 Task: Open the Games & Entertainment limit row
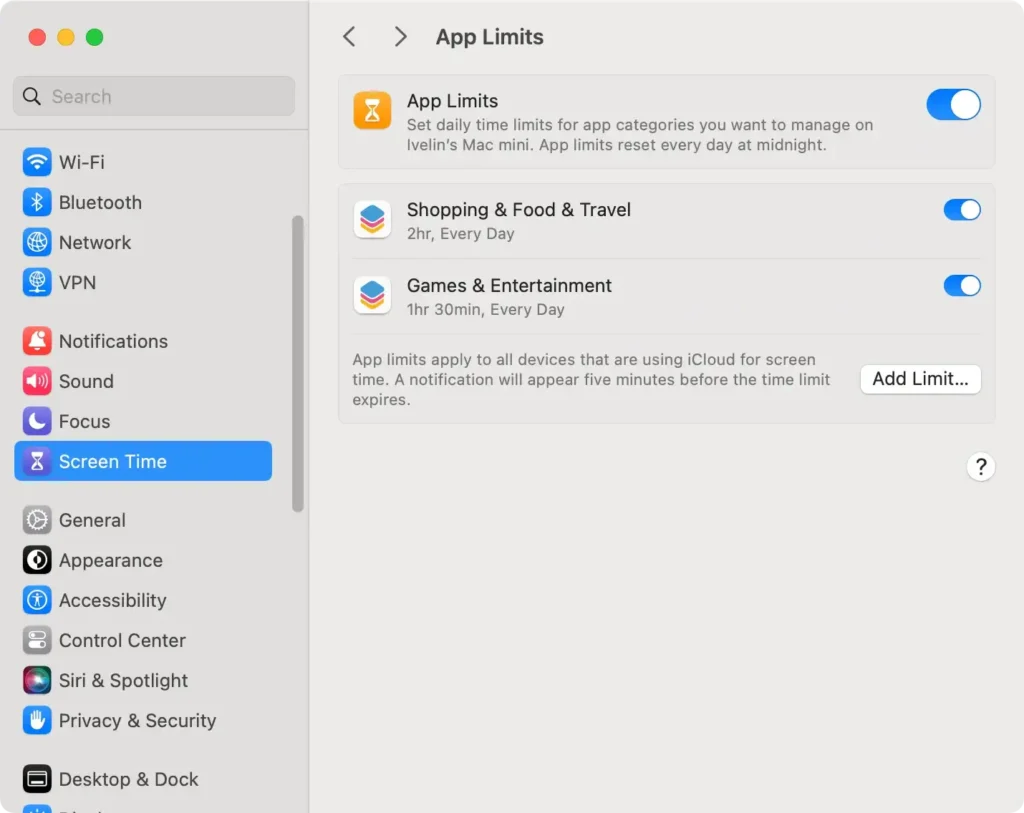point(600,296)
